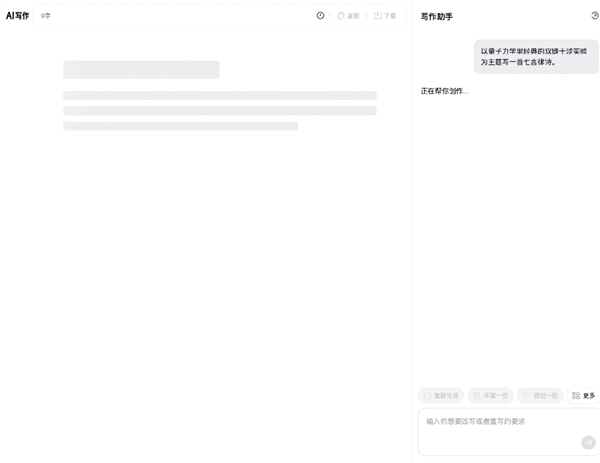Select the suggestion chip left of 更多
This screenshot has width=600, height=463.
click(x=540, y=396)
